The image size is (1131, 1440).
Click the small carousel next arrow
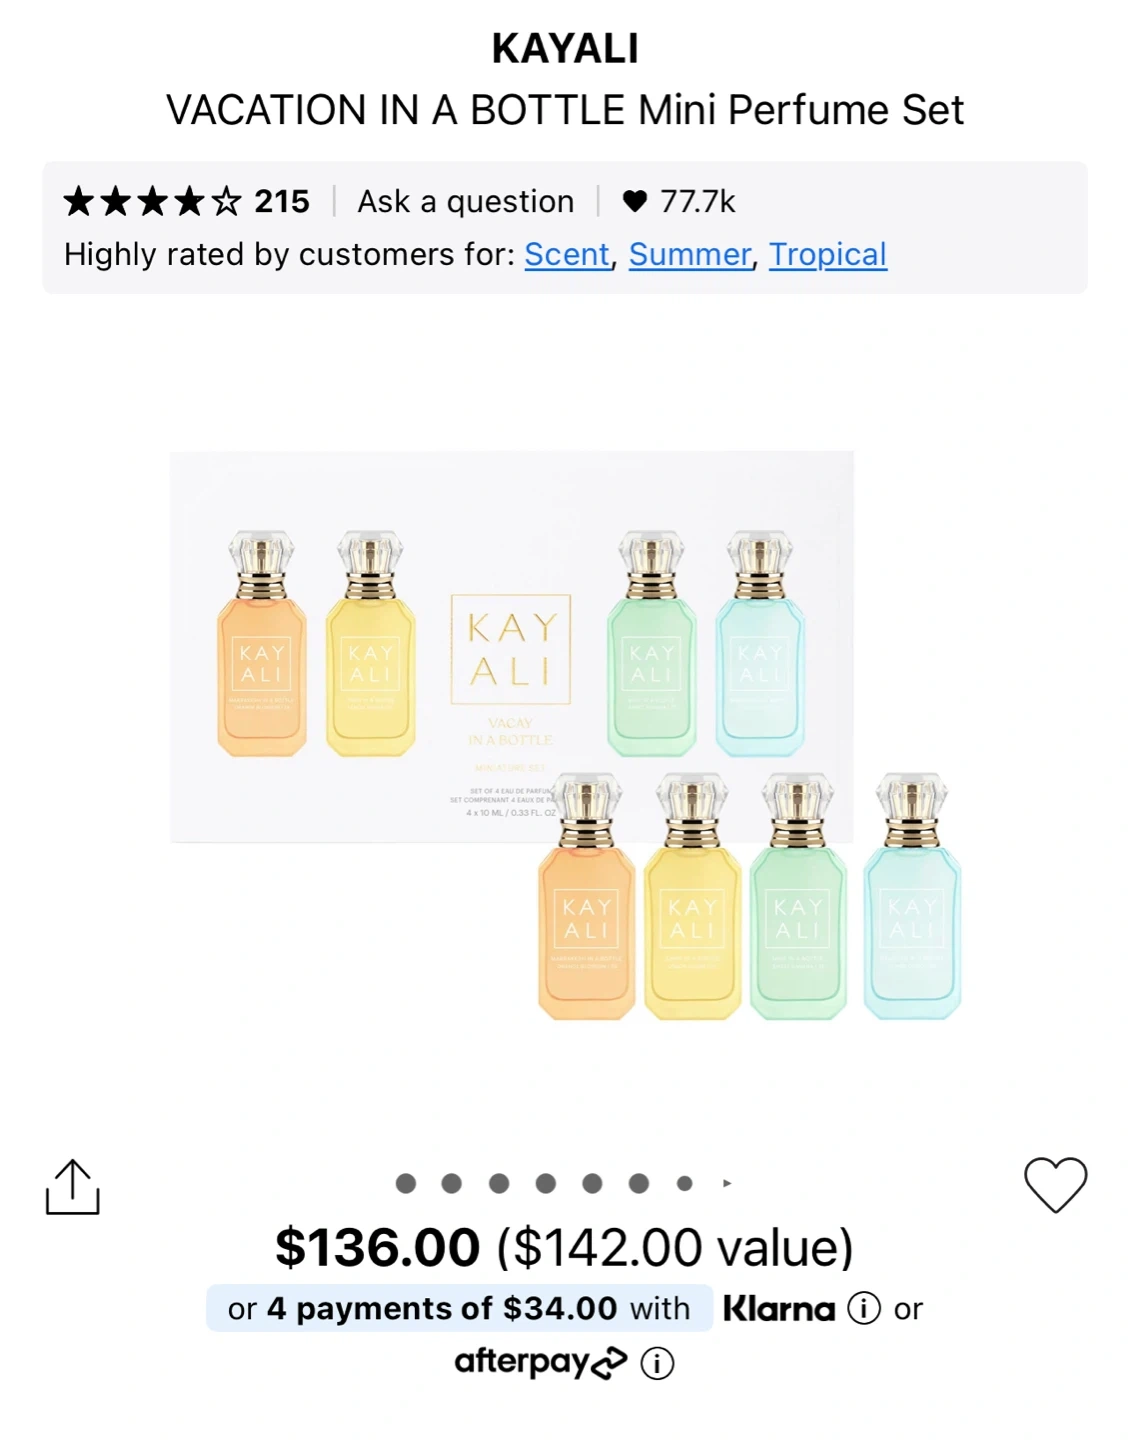727,1184
